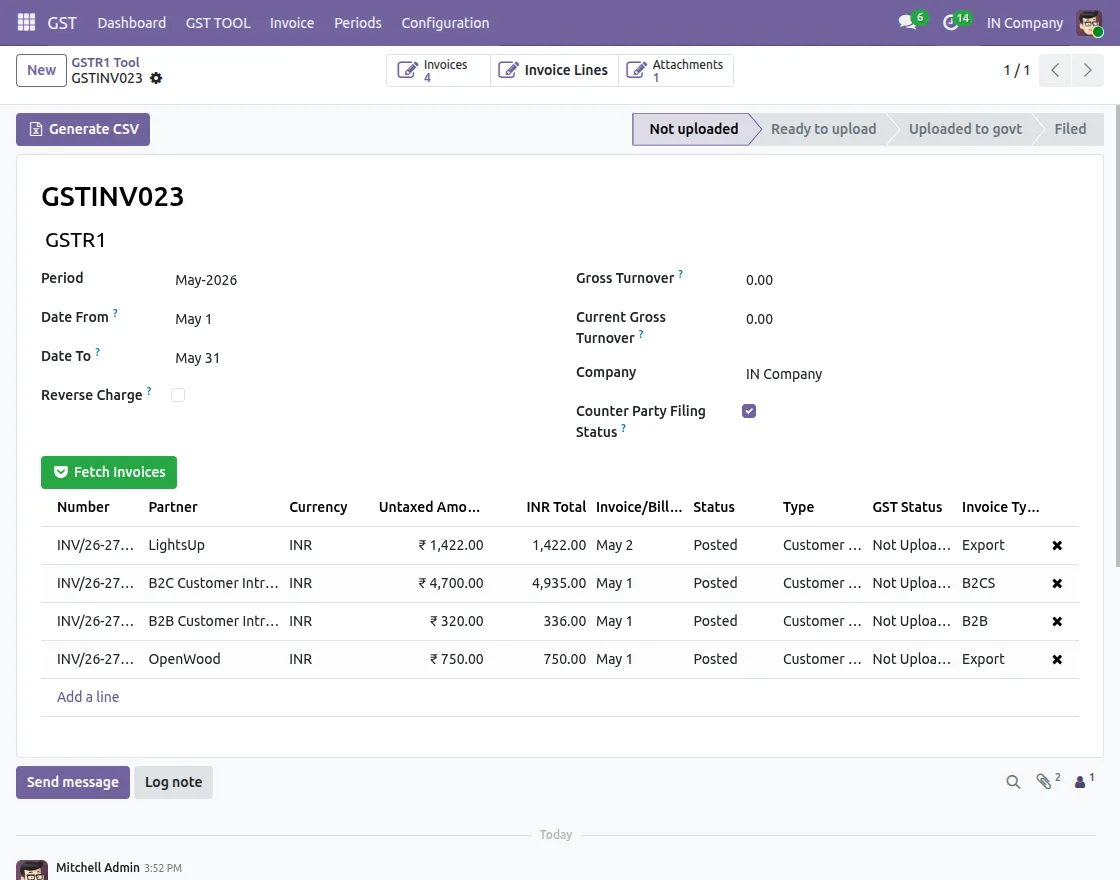This screenshot has height=880, width=1120.
Task: Open the conversations chat icon
Action: [907, 22]
